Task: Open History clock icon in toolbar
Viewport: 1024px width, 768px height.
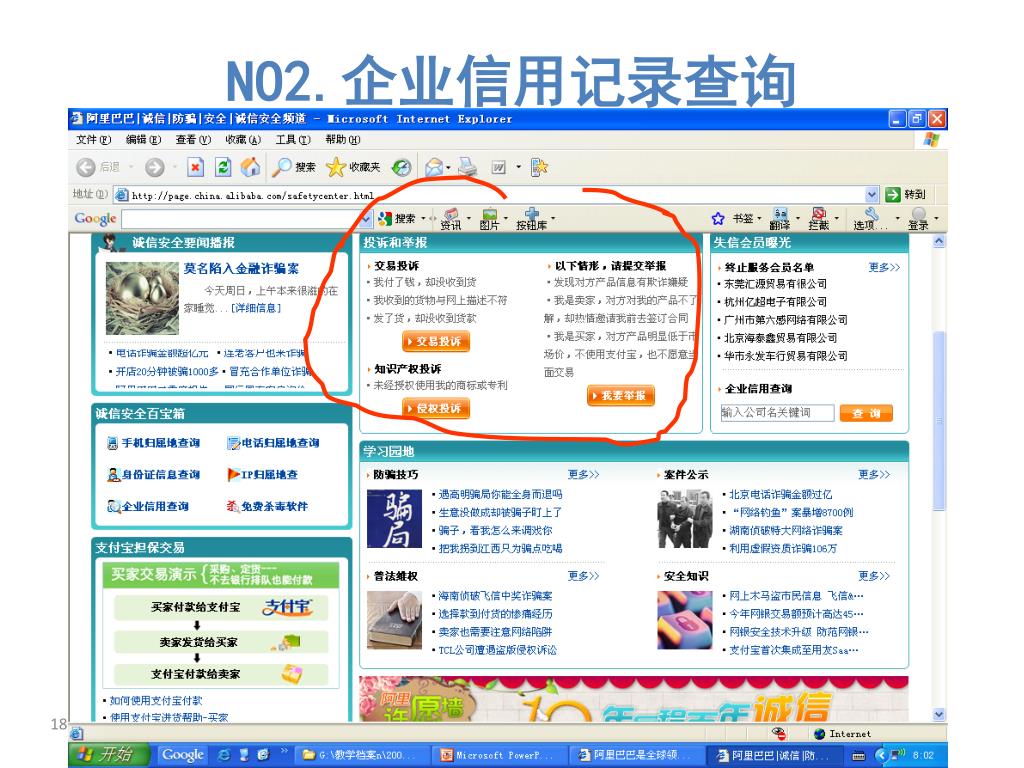Action: click(x=401, y=168)
